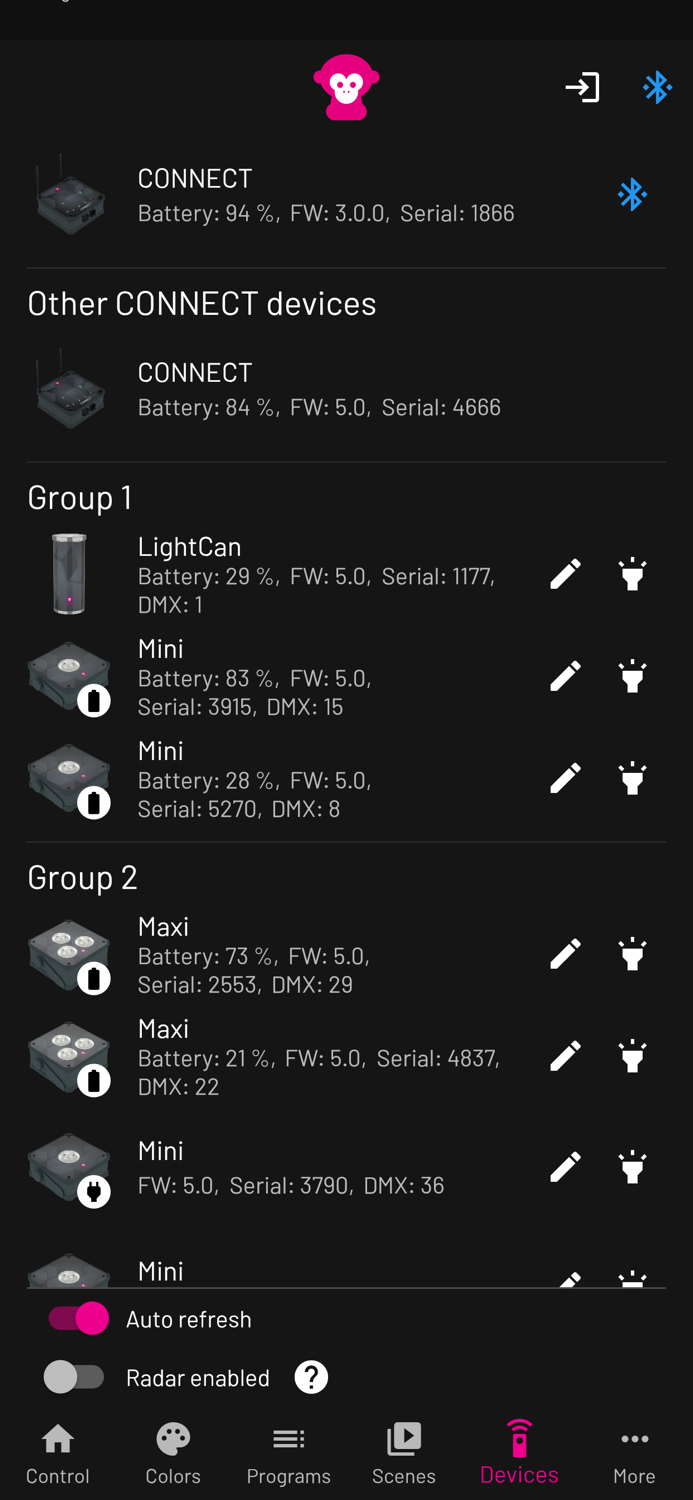
Task: Tap the Ape Labs monkey logo
Action: coord(346,87)
